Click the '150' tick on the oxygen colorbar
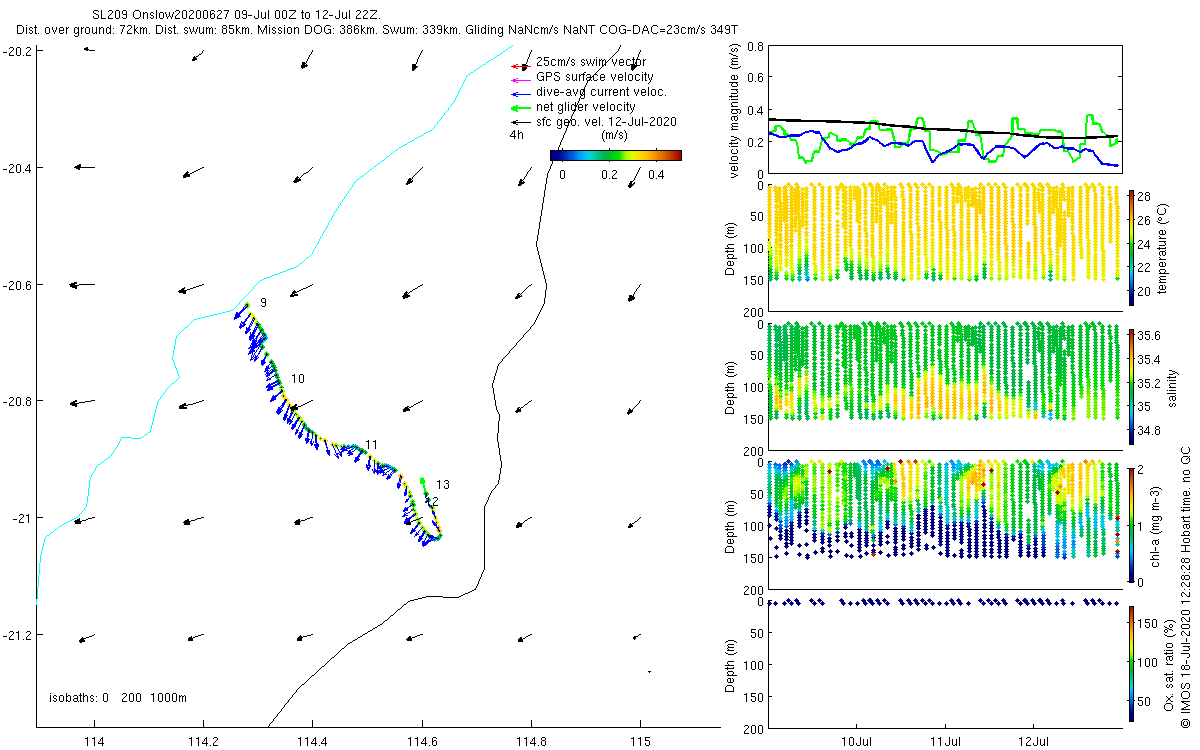This screenshot has width=1200, height=750. pyautogui.click(x=1148, y=622)
